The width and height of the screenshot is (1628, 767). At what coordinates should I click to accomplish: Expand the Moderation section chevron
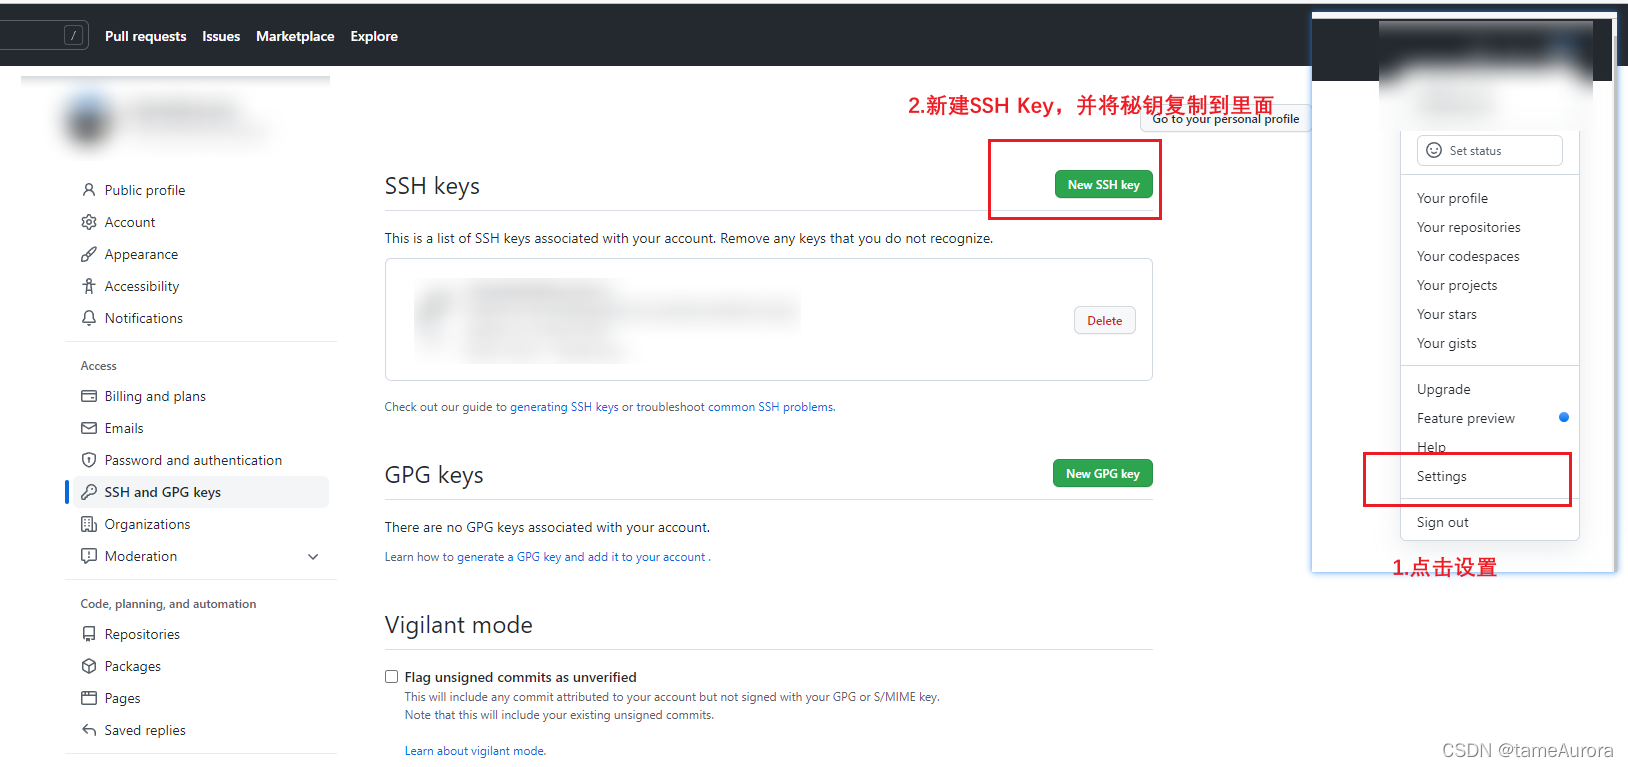click(x=313, y=556)
